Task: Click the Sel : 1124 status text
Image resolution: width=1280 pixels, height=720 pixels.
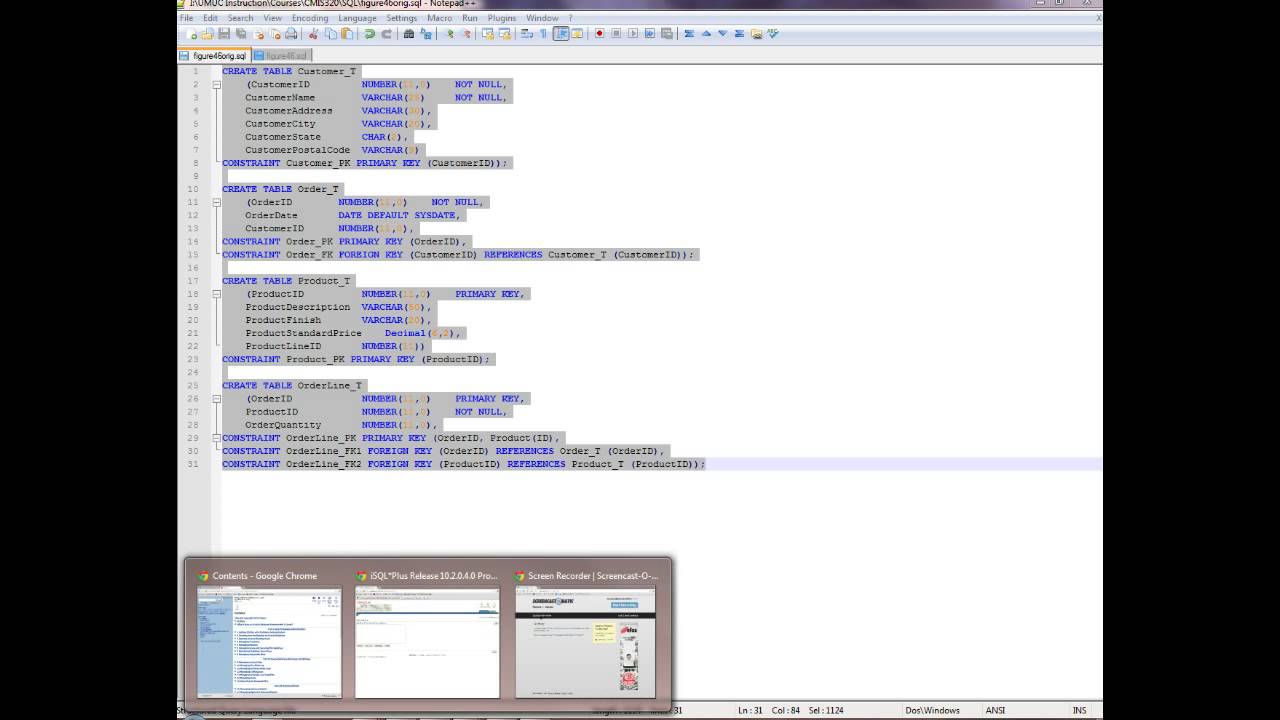Action: (x=825, y=710)
